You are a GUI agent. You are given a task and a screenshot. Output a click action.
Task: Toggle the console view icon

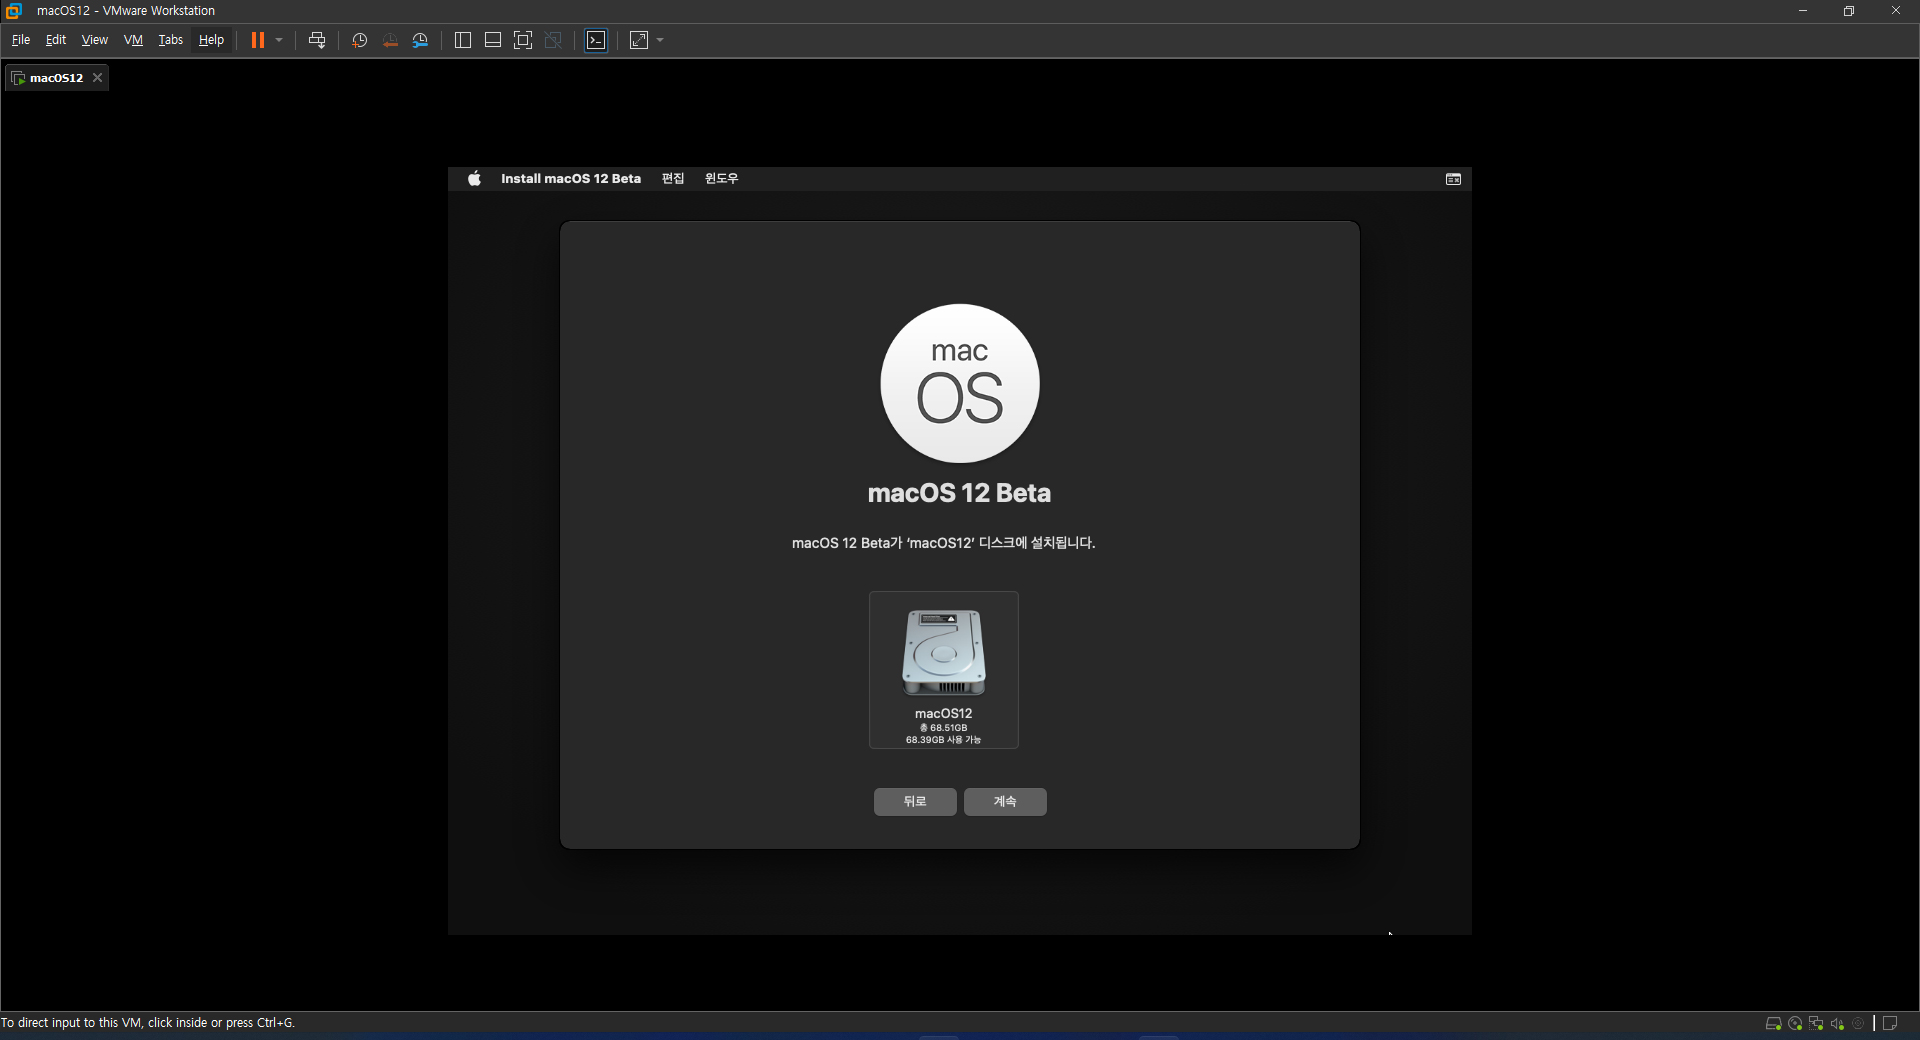pyautogui.click(x=596, y=40)
